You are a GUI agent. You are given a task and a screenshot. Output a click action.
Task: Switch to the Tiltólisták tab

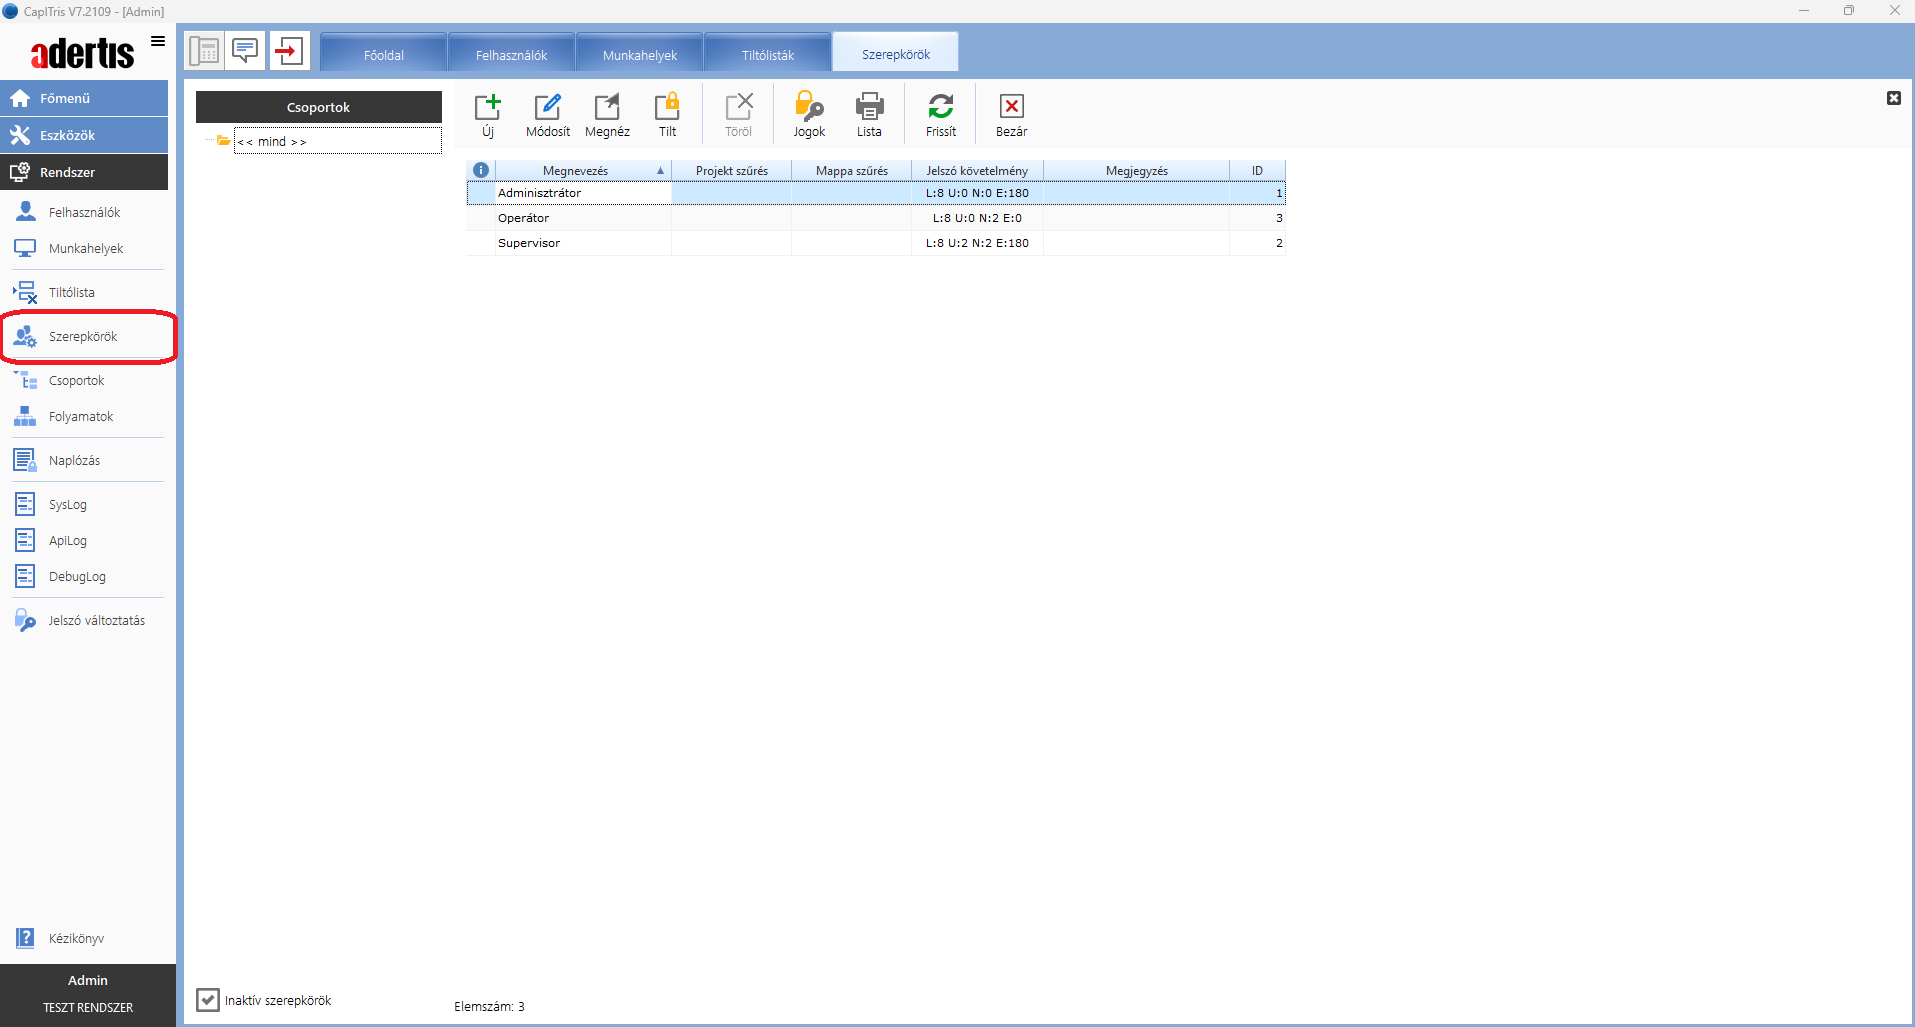point(767,55)
